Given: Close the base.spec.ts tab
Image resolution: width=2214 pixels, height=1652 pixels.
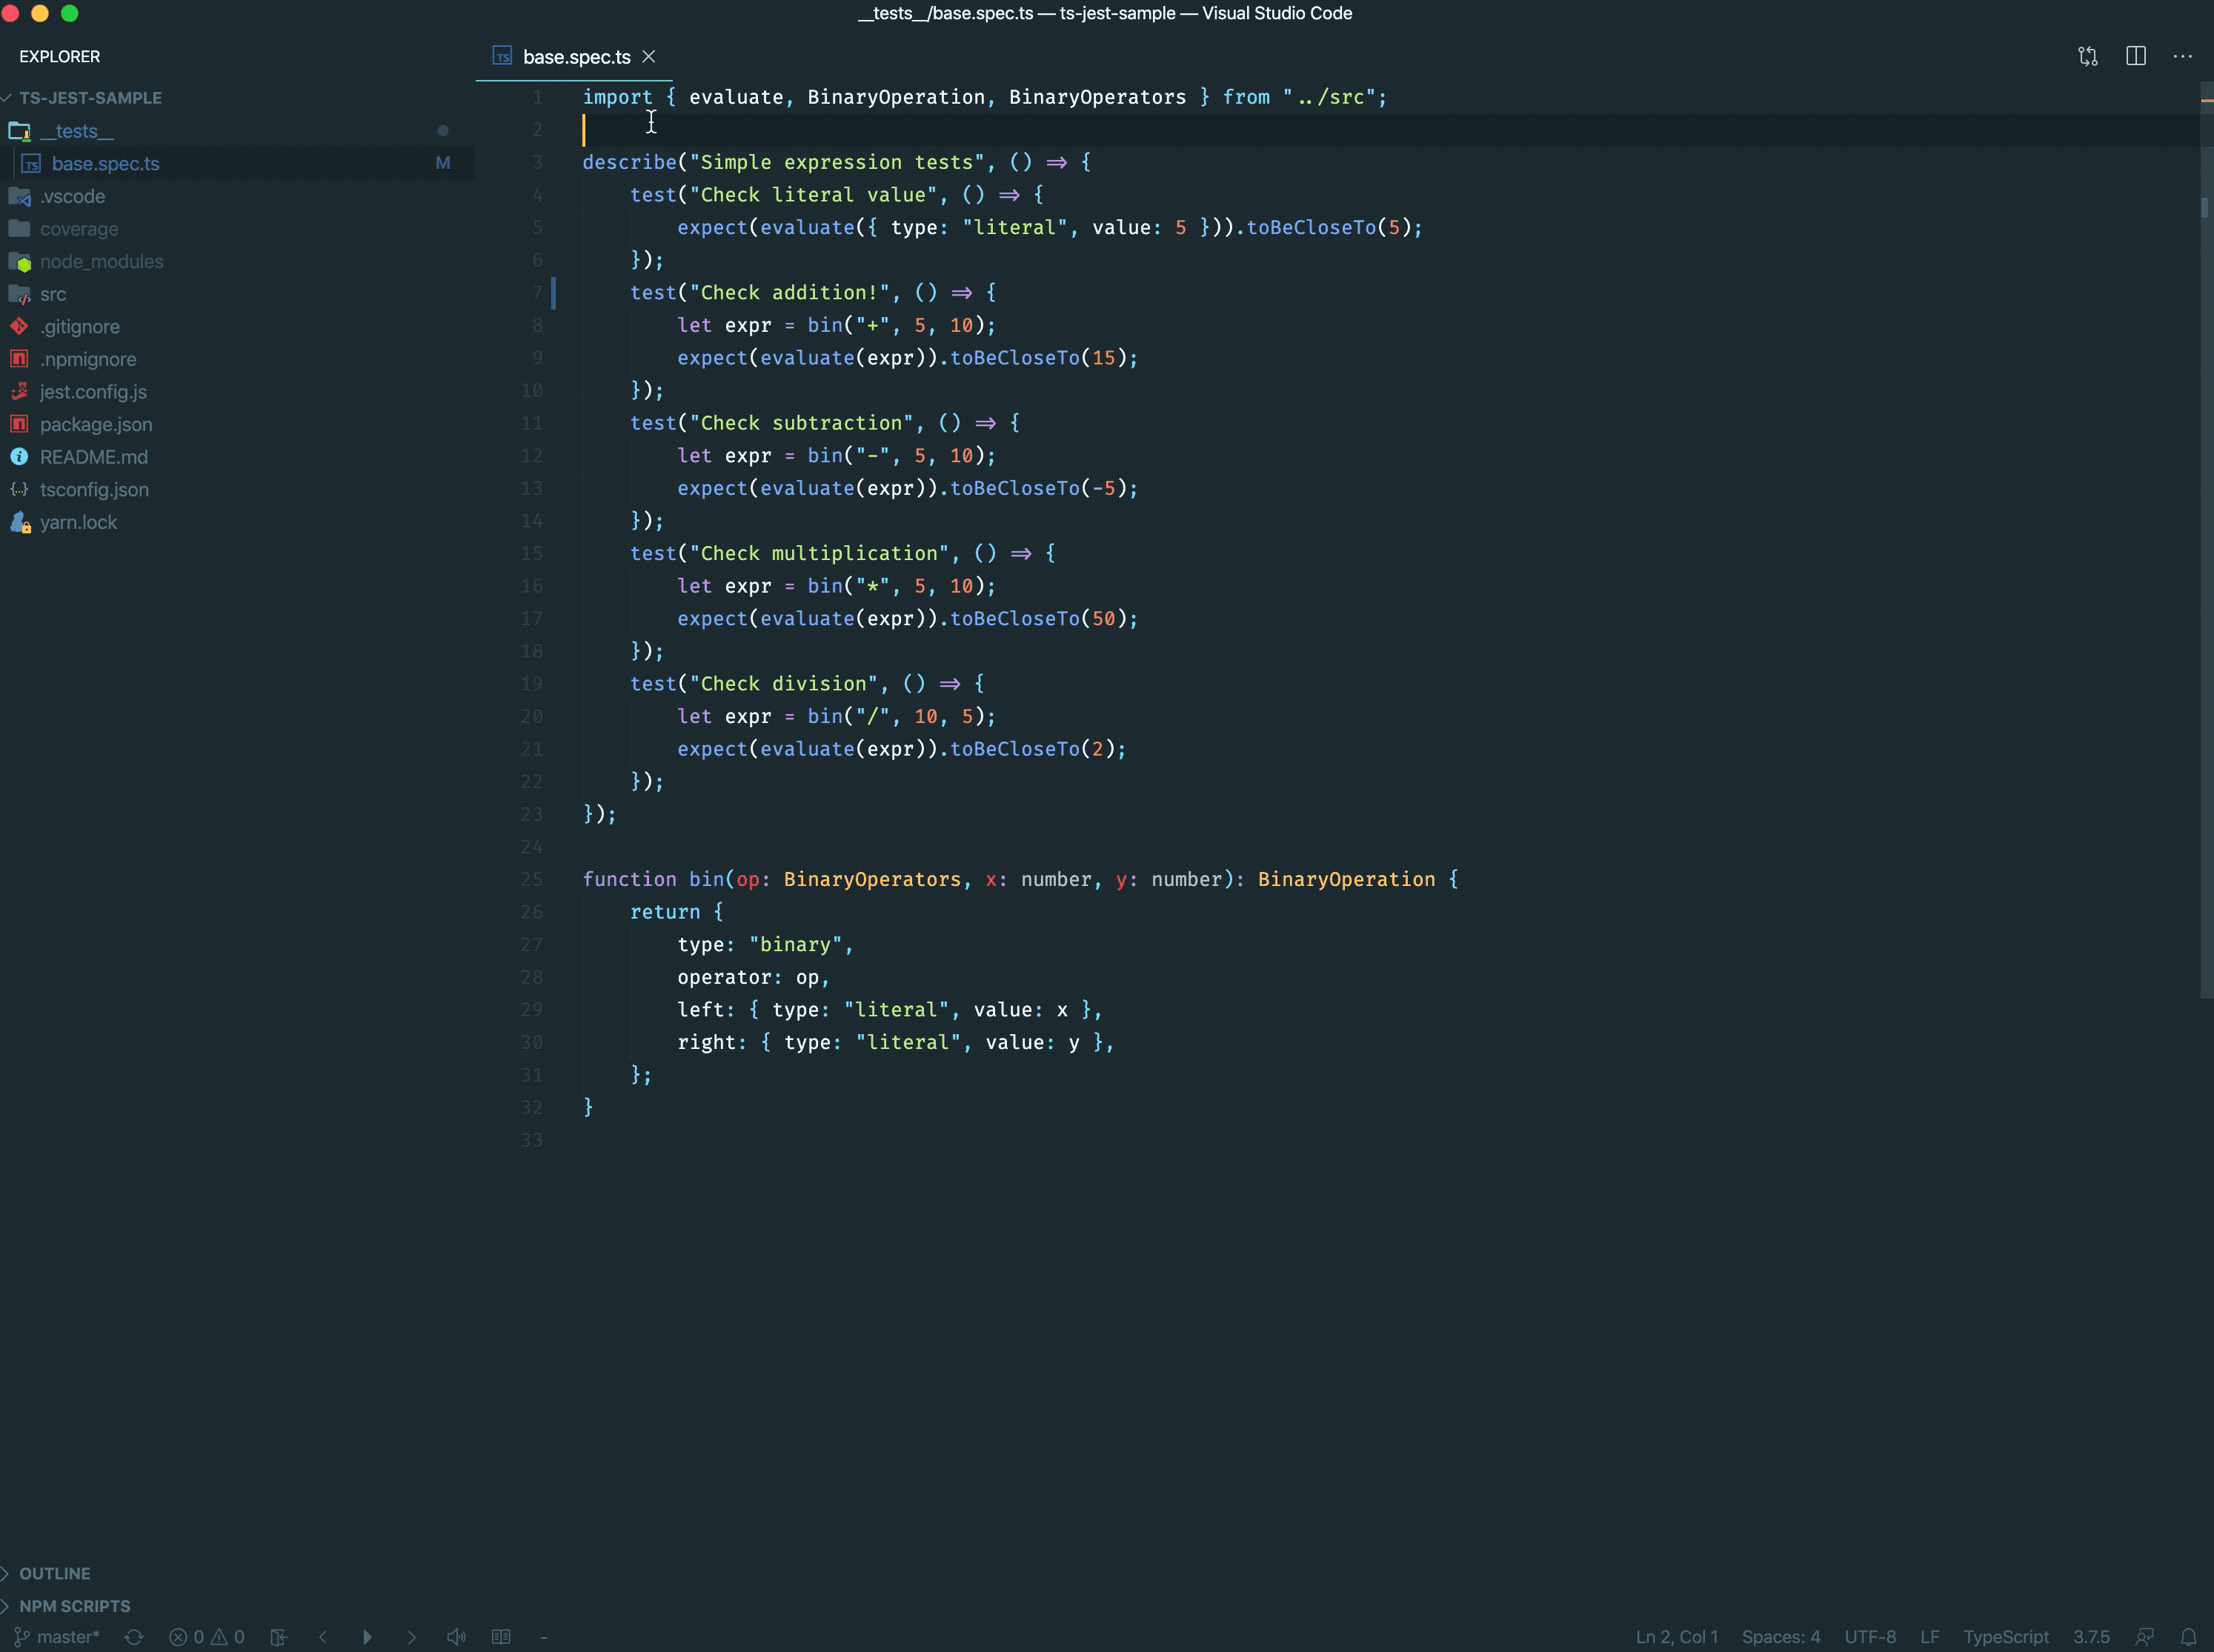Looking at the screenshot, I should (x=649, y=57).
